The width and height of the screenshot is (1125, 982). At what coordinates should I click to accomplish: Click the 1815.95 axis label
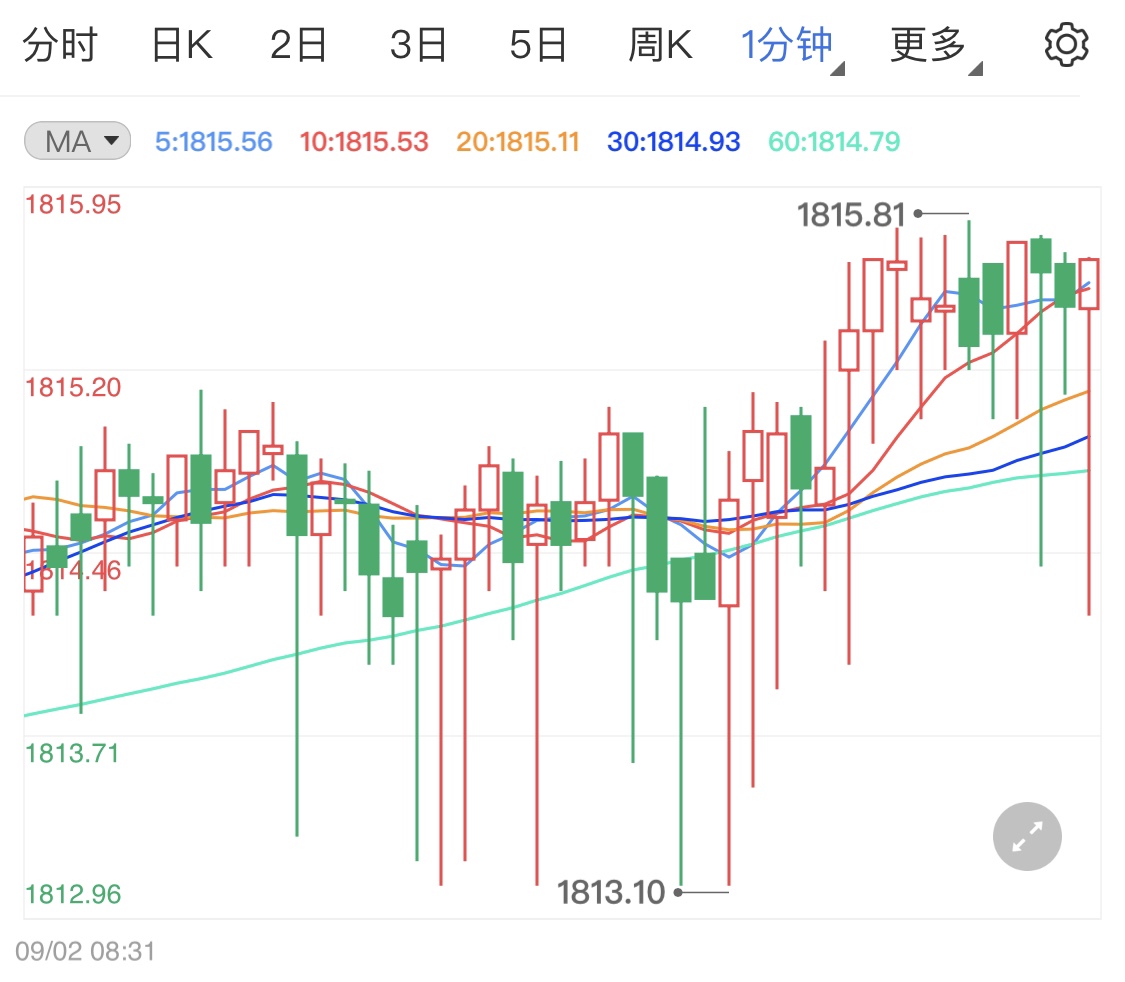point(72,205)
